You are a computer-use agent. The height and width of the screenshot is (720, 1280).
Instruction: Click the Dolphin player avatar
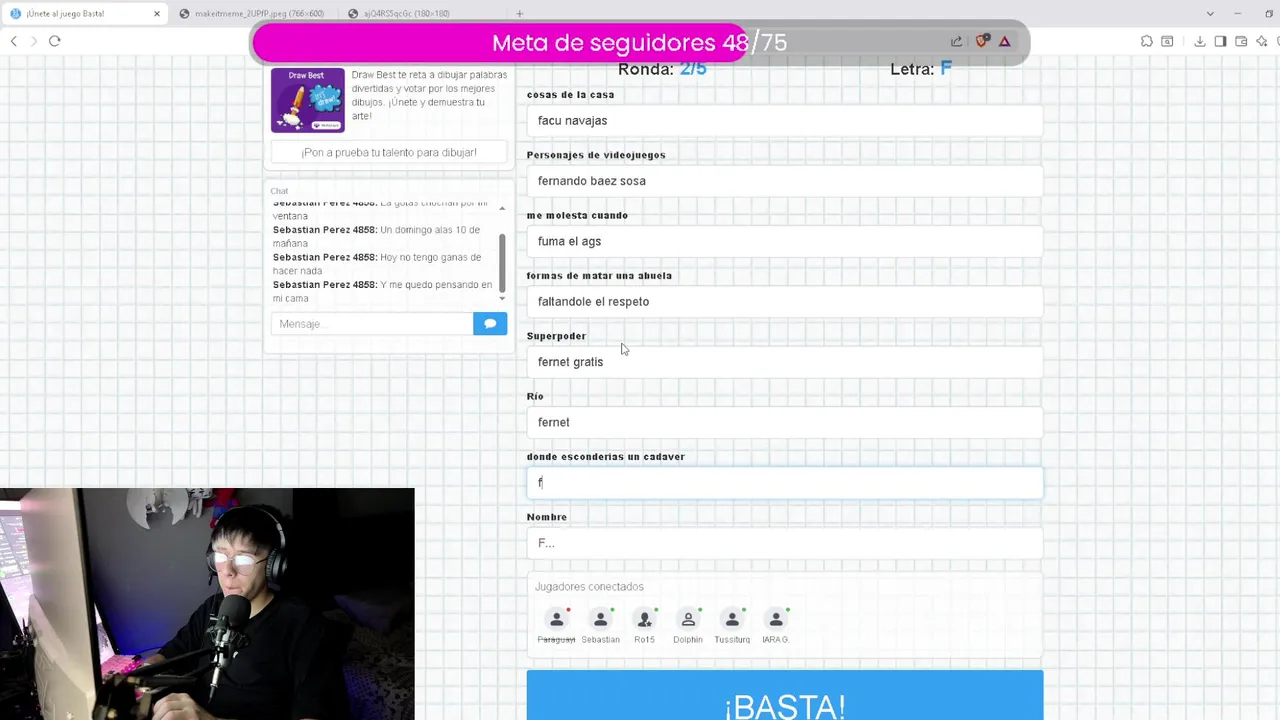point(688,620)
